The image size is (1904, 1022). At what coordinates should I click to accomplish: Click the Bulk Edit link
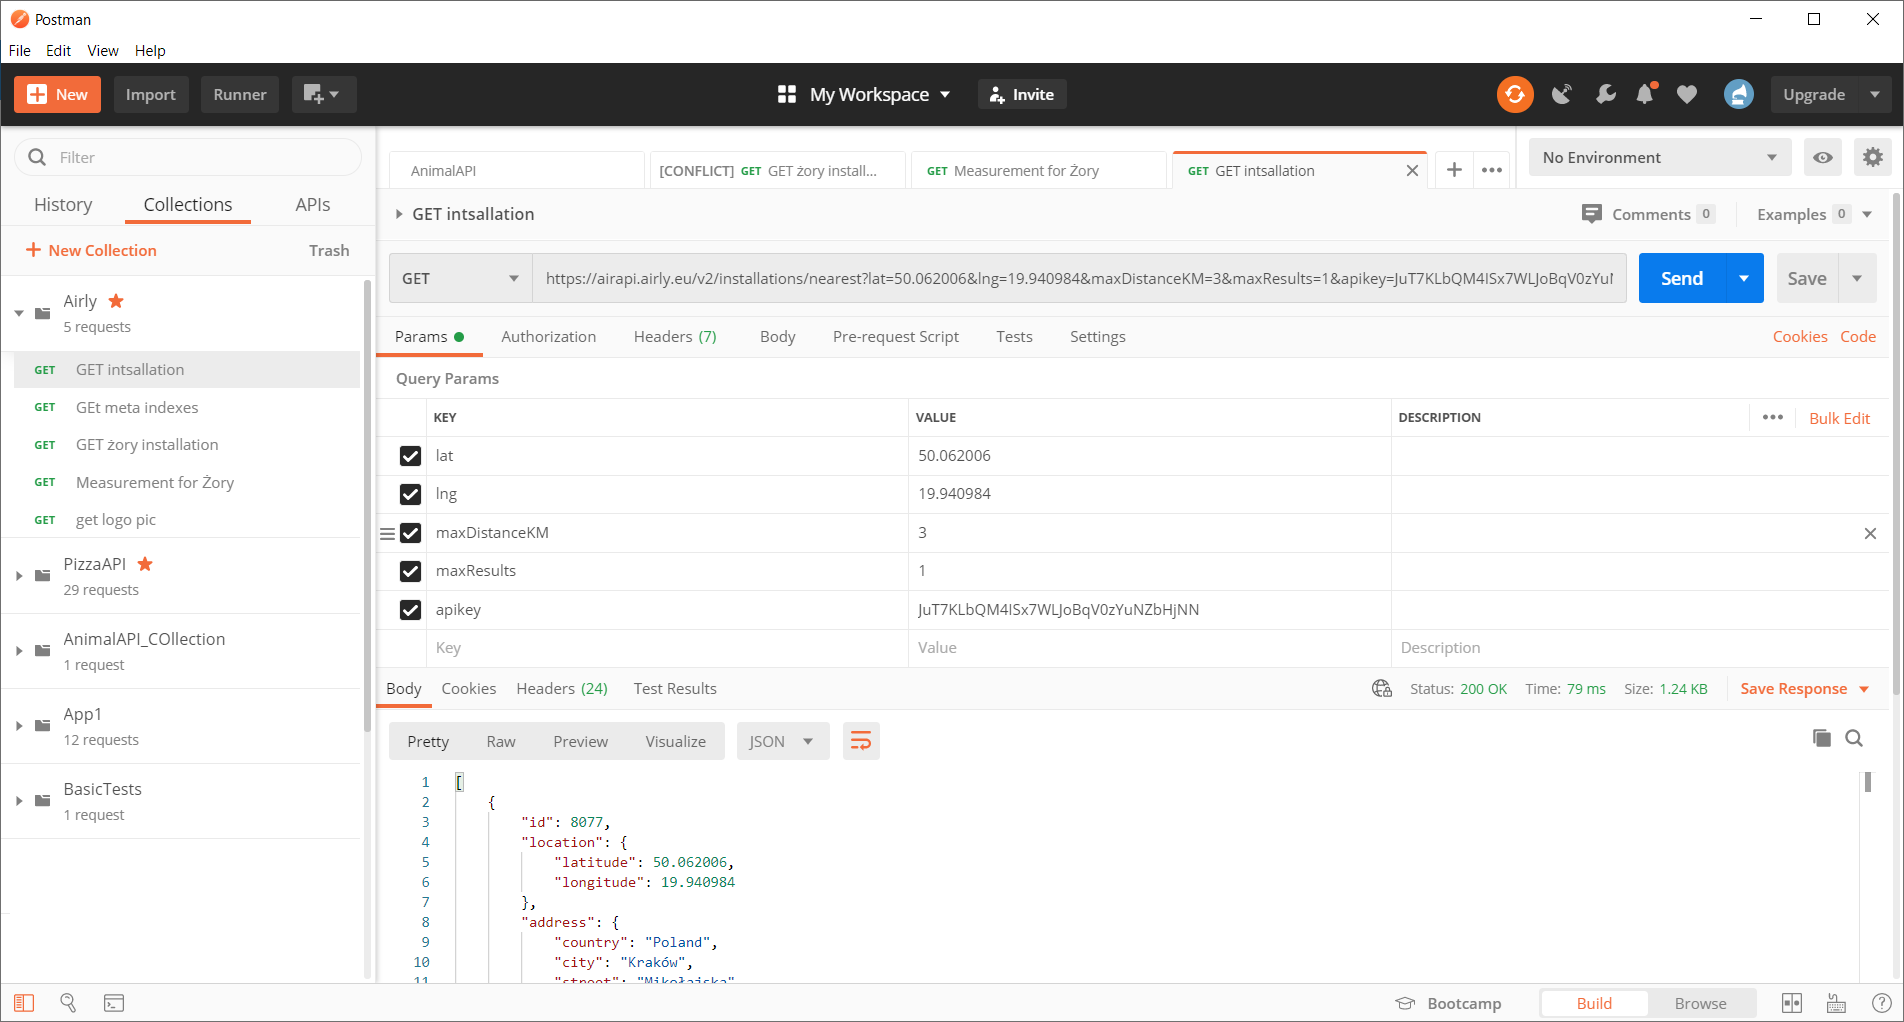click(1839, 418)
